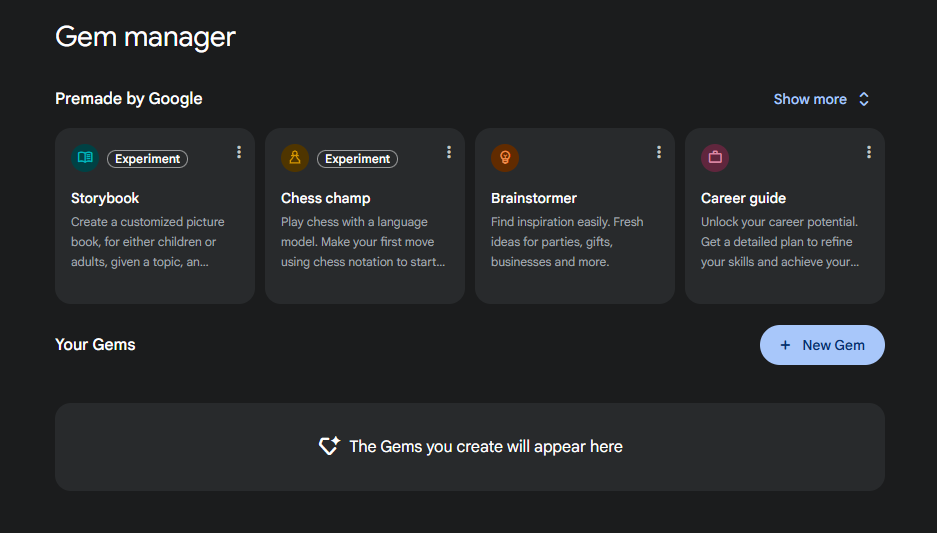Expand premade Gems with Show more
The width and height of the screenshot is (937, 533).
point(810,99)
